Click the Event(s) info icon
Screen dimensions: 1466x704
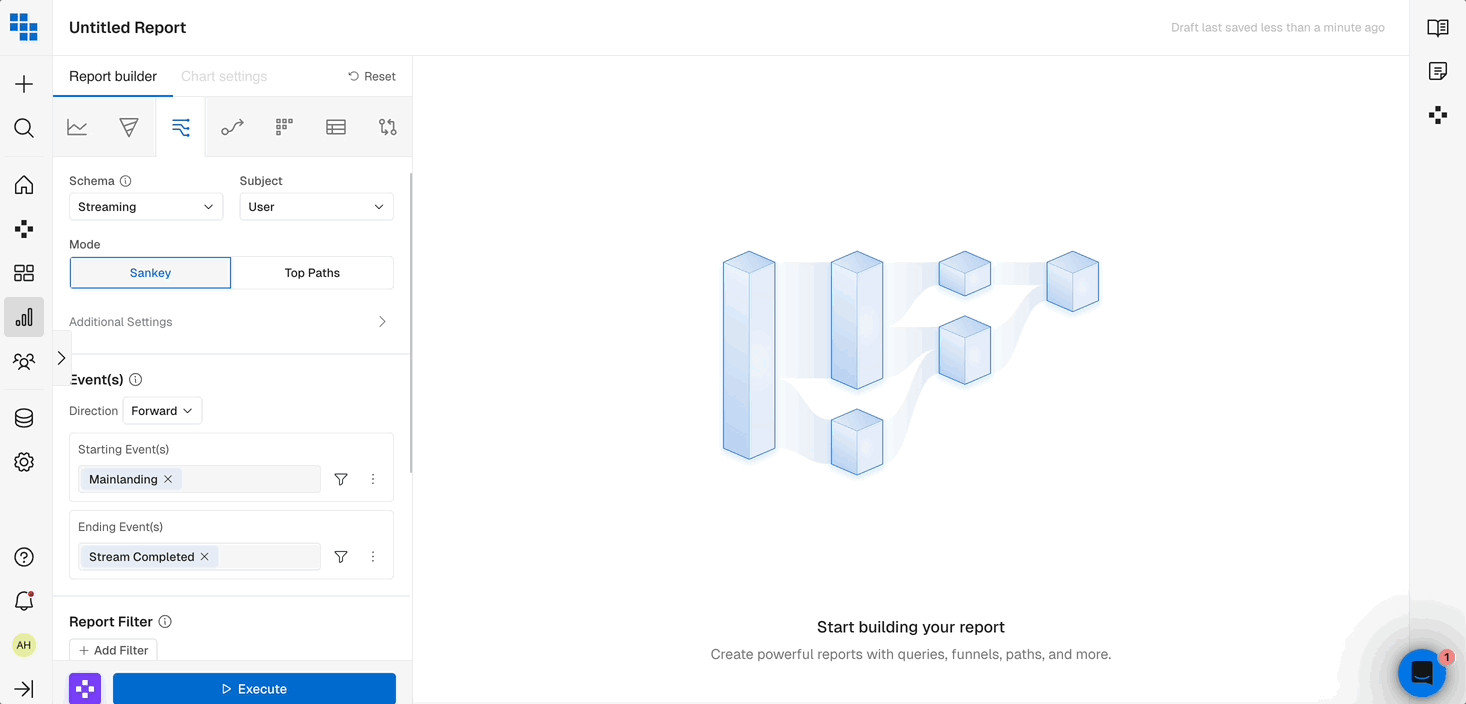[136, 380]
